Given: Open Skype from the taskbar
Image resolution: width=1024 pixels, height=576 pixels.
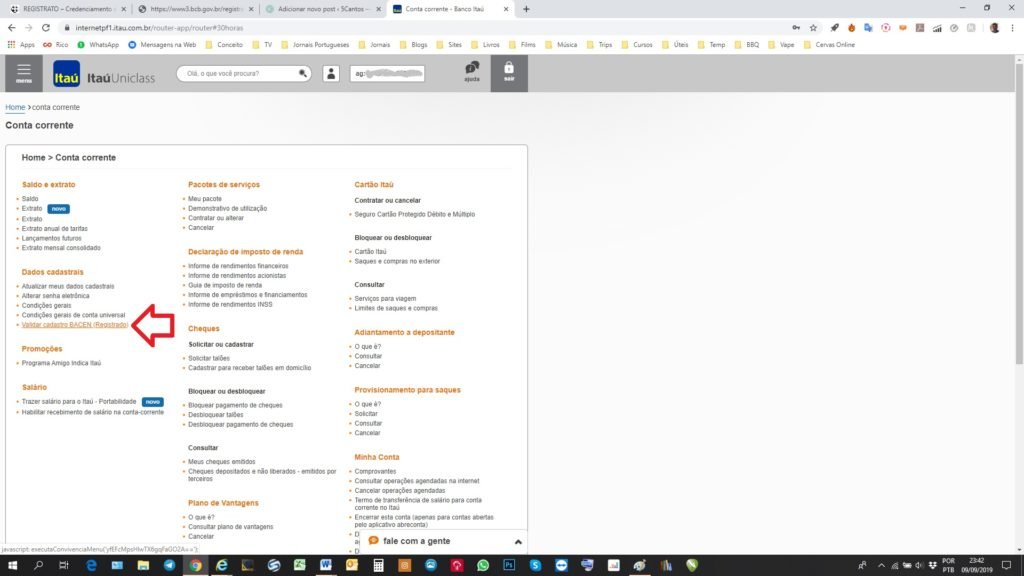Looking at the screenshot, I should [x=535, y=565].
